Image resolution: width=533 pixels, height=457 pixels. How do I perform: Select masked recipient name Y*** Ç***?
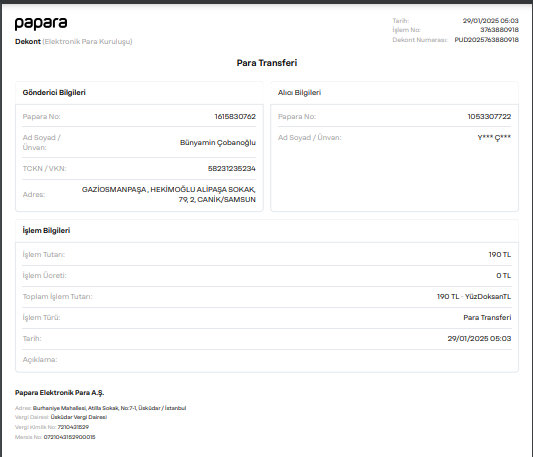point(494,138)
